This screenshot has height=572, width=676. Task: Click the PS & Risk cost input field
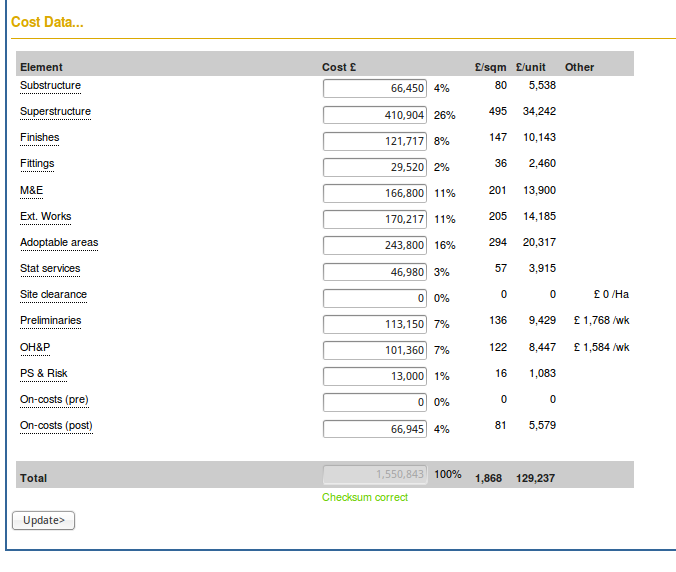(x=375, y=376)
